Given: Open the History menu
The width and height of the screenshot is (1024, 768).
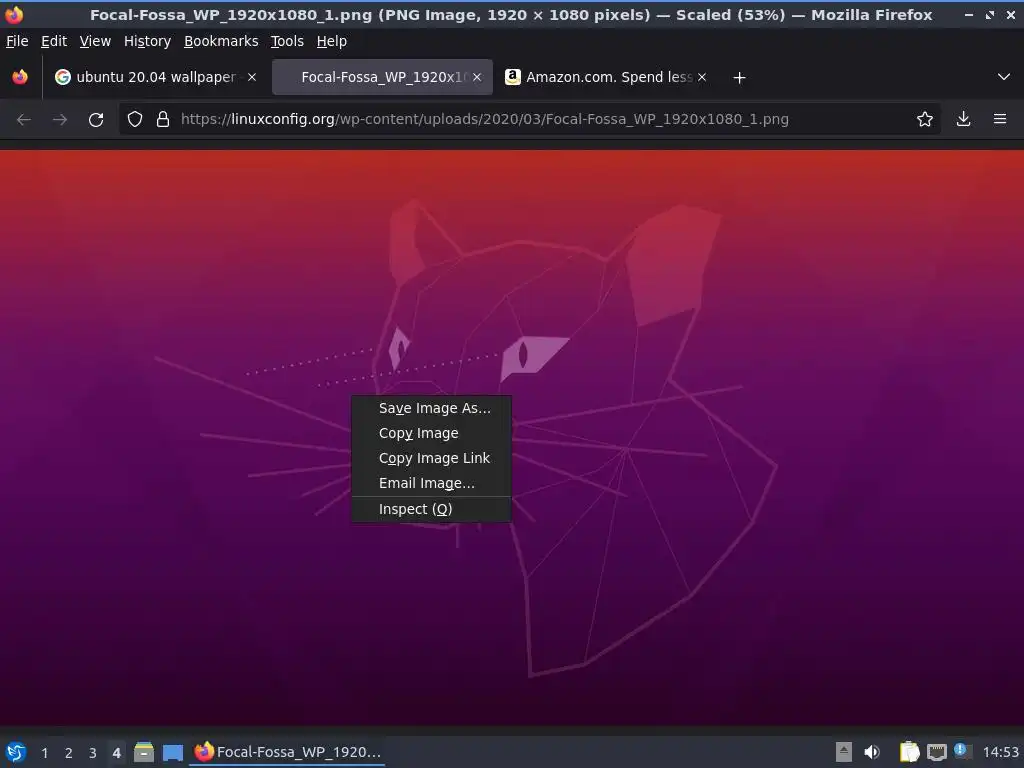Looking at the screenshot, I should click(x=147, y=41).
